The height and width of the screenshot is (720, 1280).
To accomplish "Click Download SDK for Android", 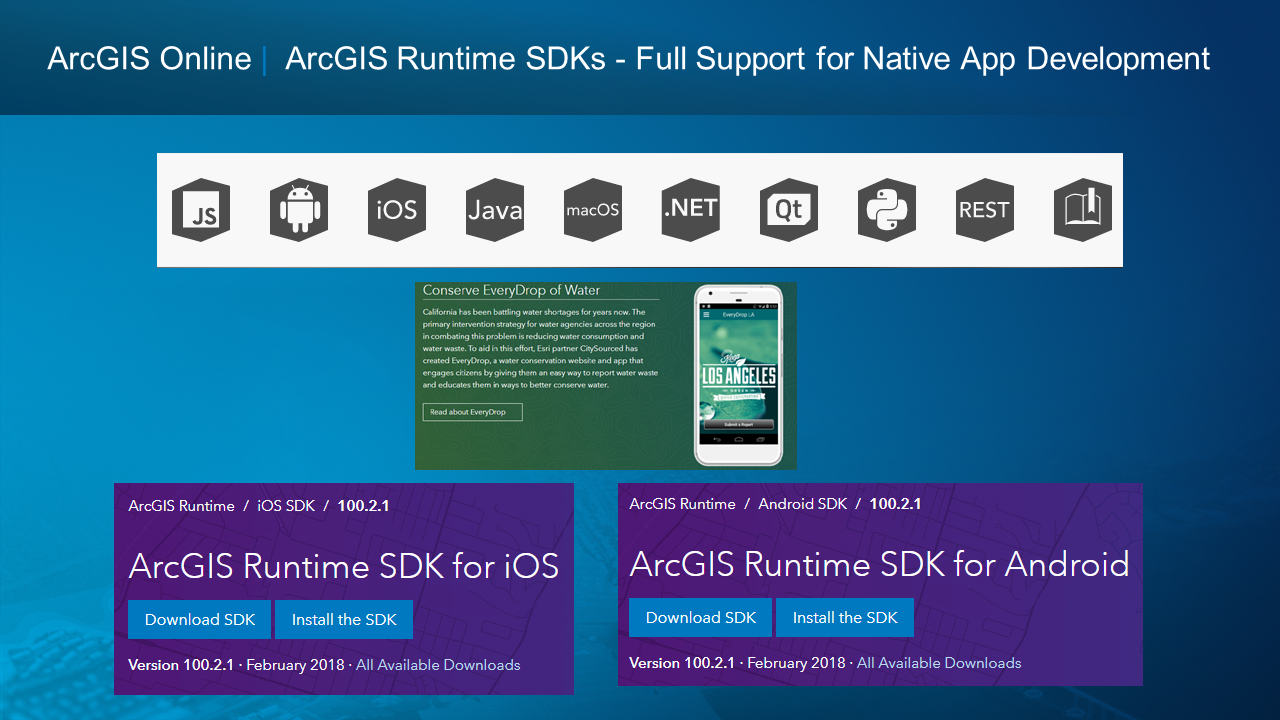I will pyautogui.click(x=701, y=618).
